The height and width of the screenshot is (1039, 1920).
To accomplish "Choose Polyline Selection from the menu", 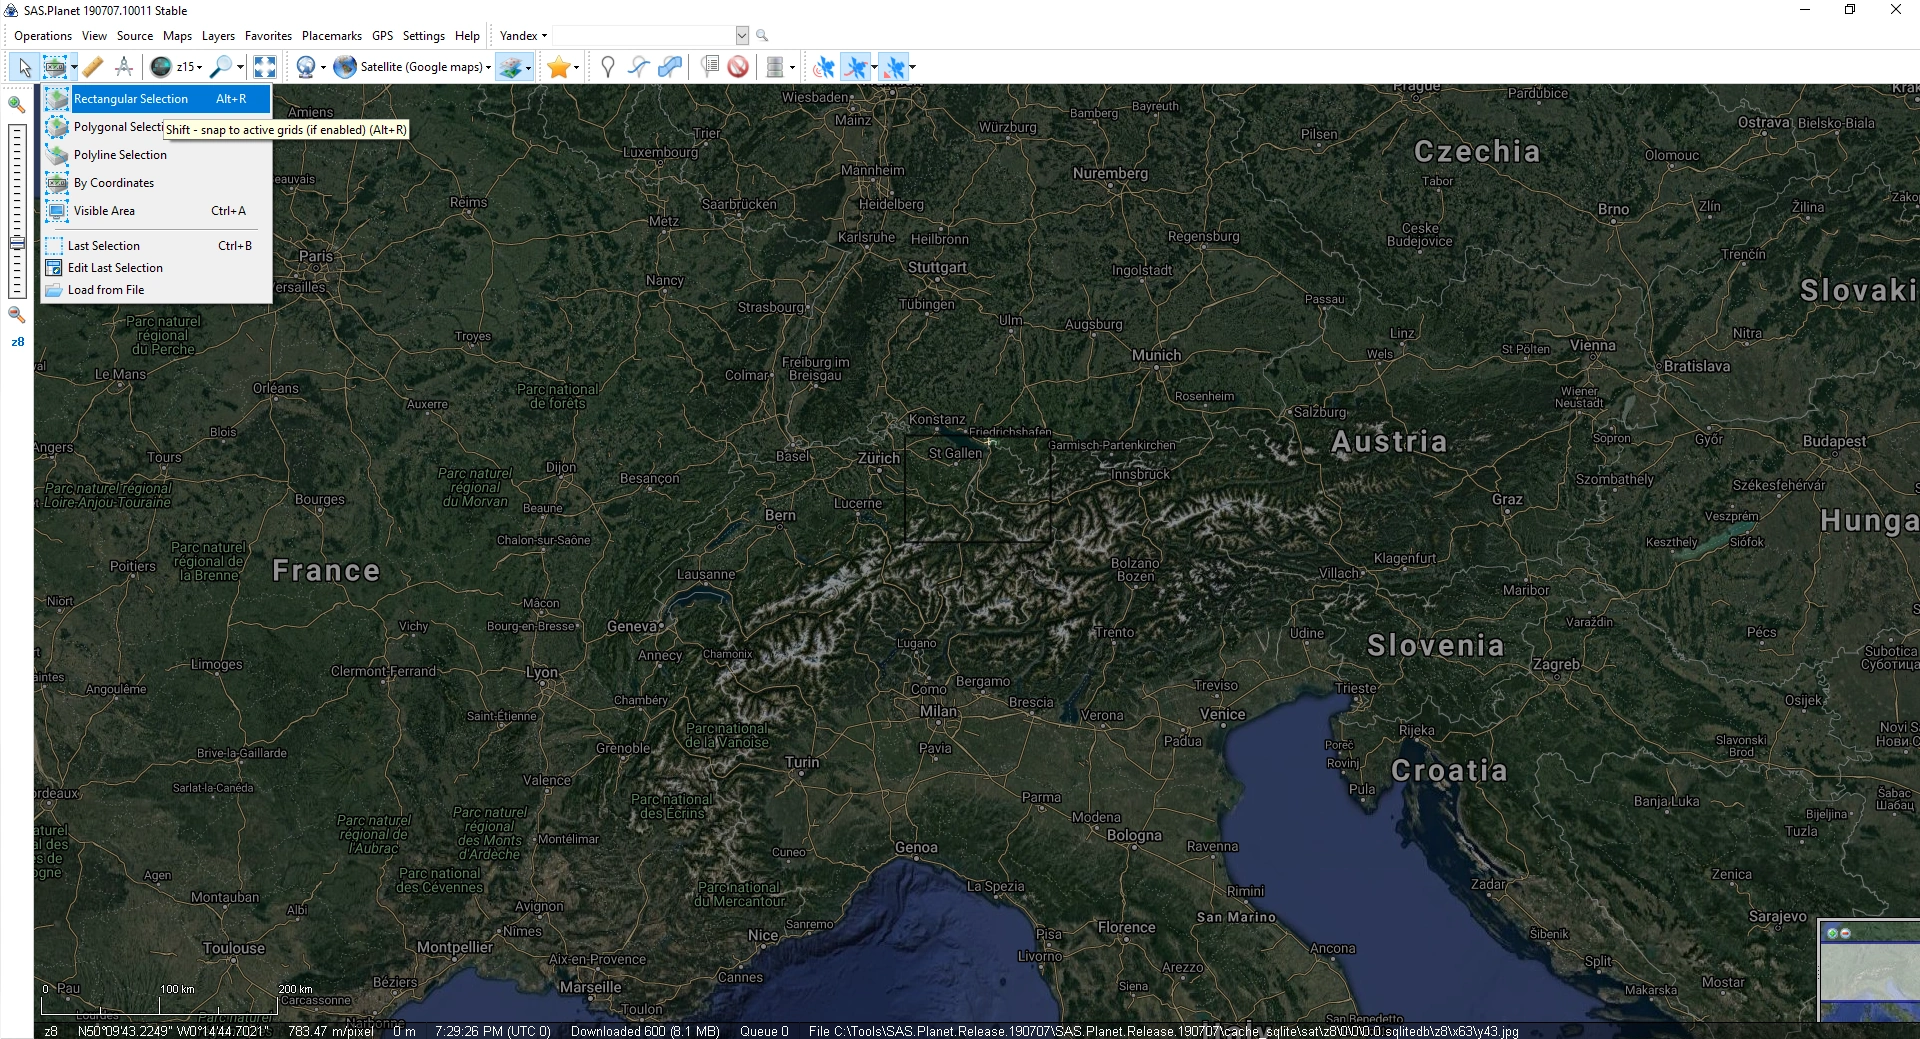I will (157, 155).
